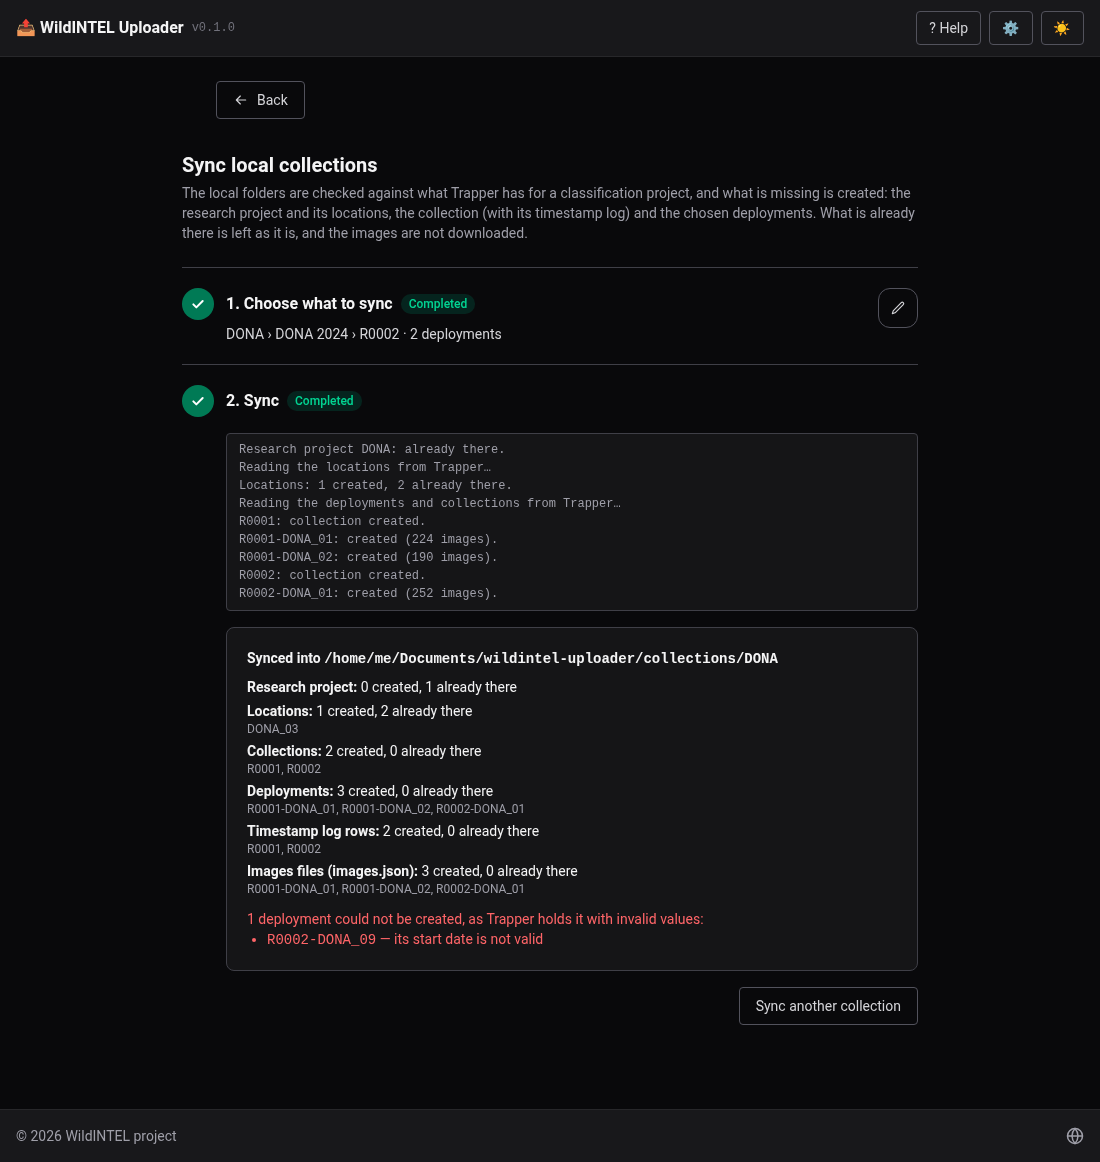Screen dimensions: 1100x1162
Task: Click Sync another collection button
Action: (828, 1006)
